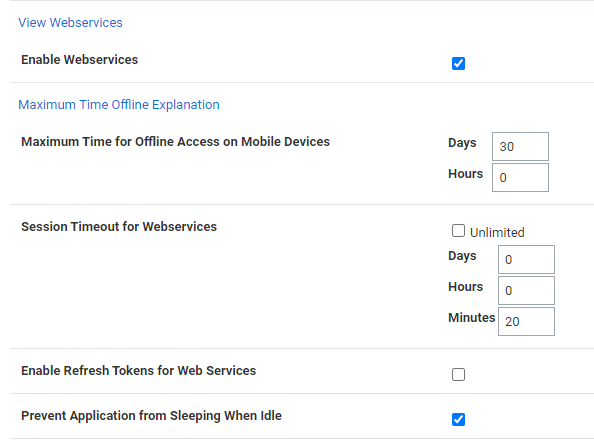Open the View Webservices link
The image size is (594, 445).
[x=70, y=23]
